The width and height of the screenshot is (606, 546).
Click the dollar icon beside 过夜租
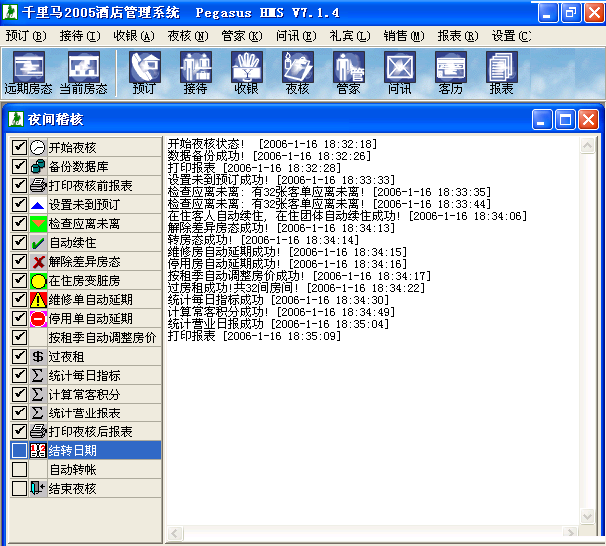click(x=38, y=356)
